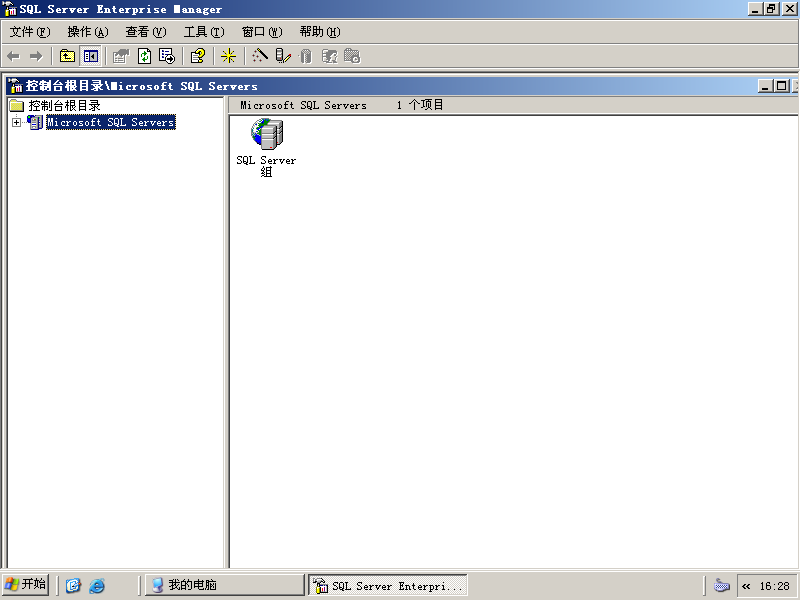Click the keyboard language tray icon
The width and height of the screenshot is (800, 600).
click(722, 585)
